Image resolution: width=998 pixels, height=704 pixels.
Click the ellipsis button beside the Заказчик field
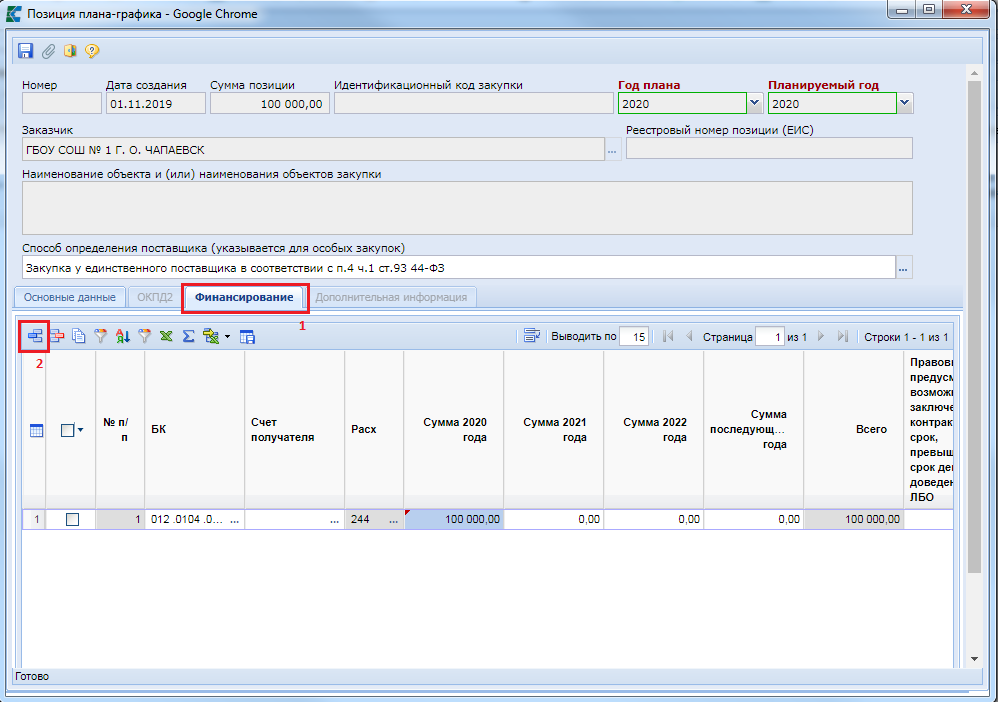612,150
